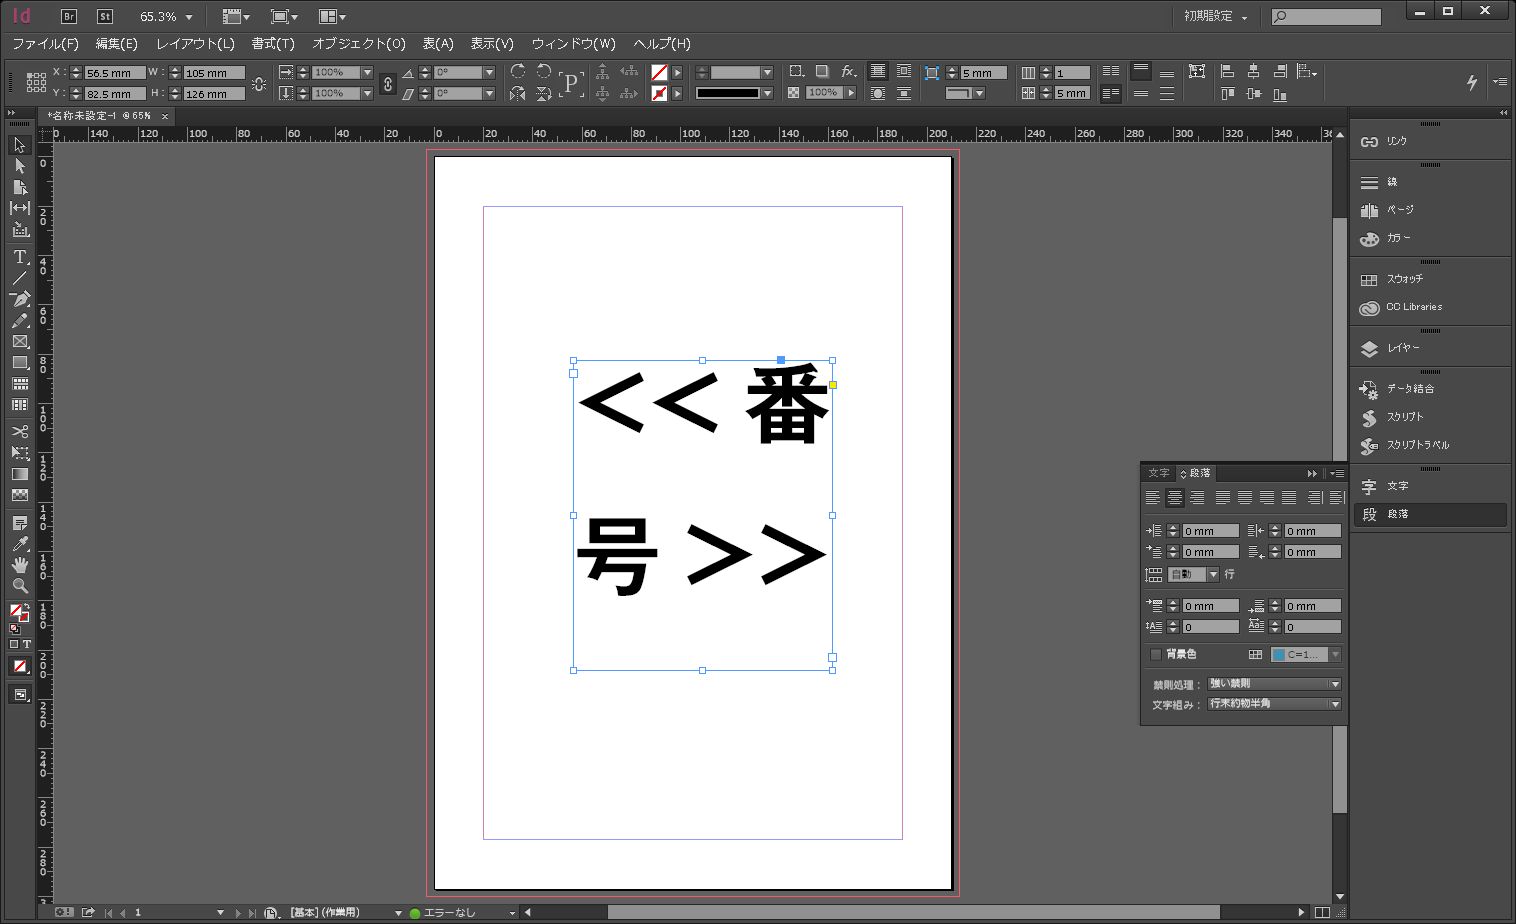The height and width of the screenshot is (924, 1516).
Task: Select the Gap tool
Action: 19,208
